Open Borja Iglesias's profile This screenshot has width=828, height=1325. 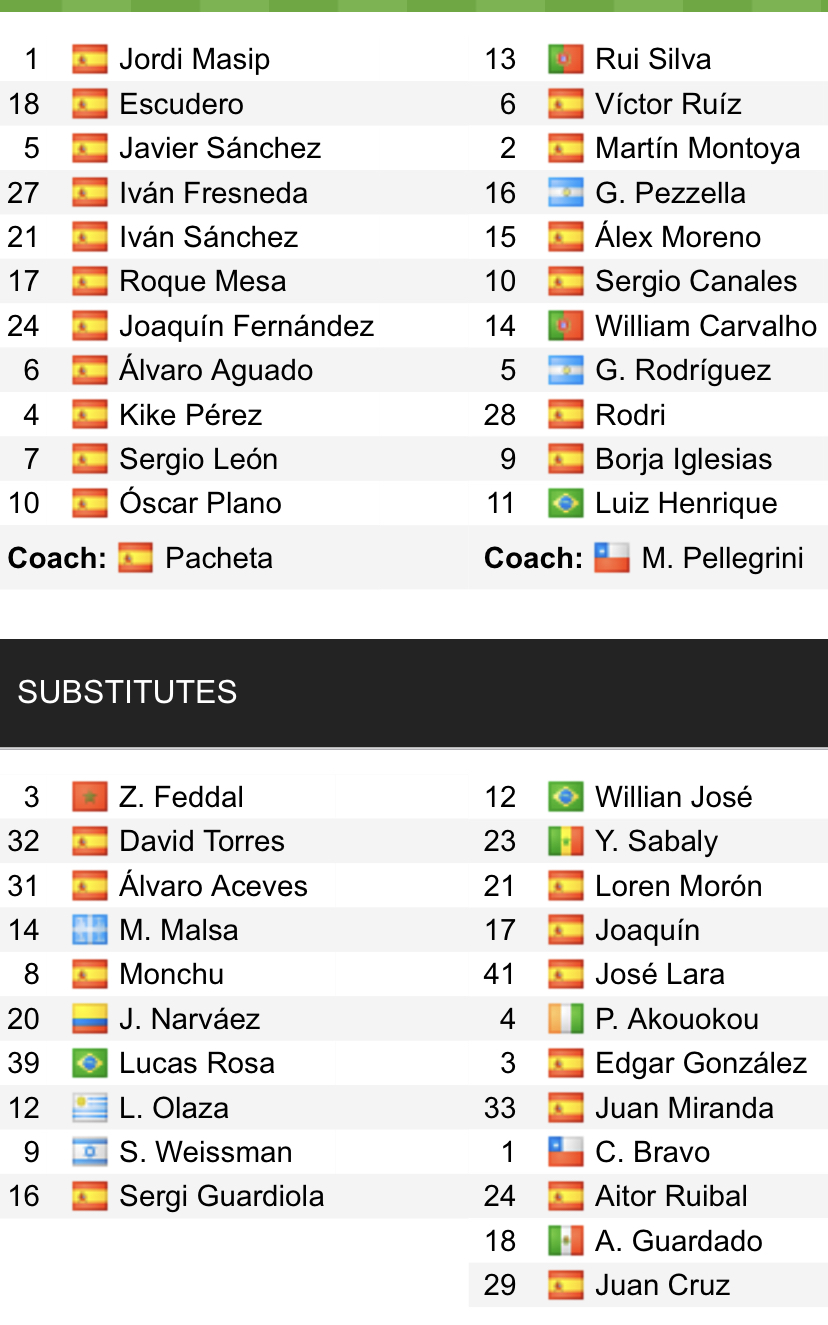coord(683,459)
